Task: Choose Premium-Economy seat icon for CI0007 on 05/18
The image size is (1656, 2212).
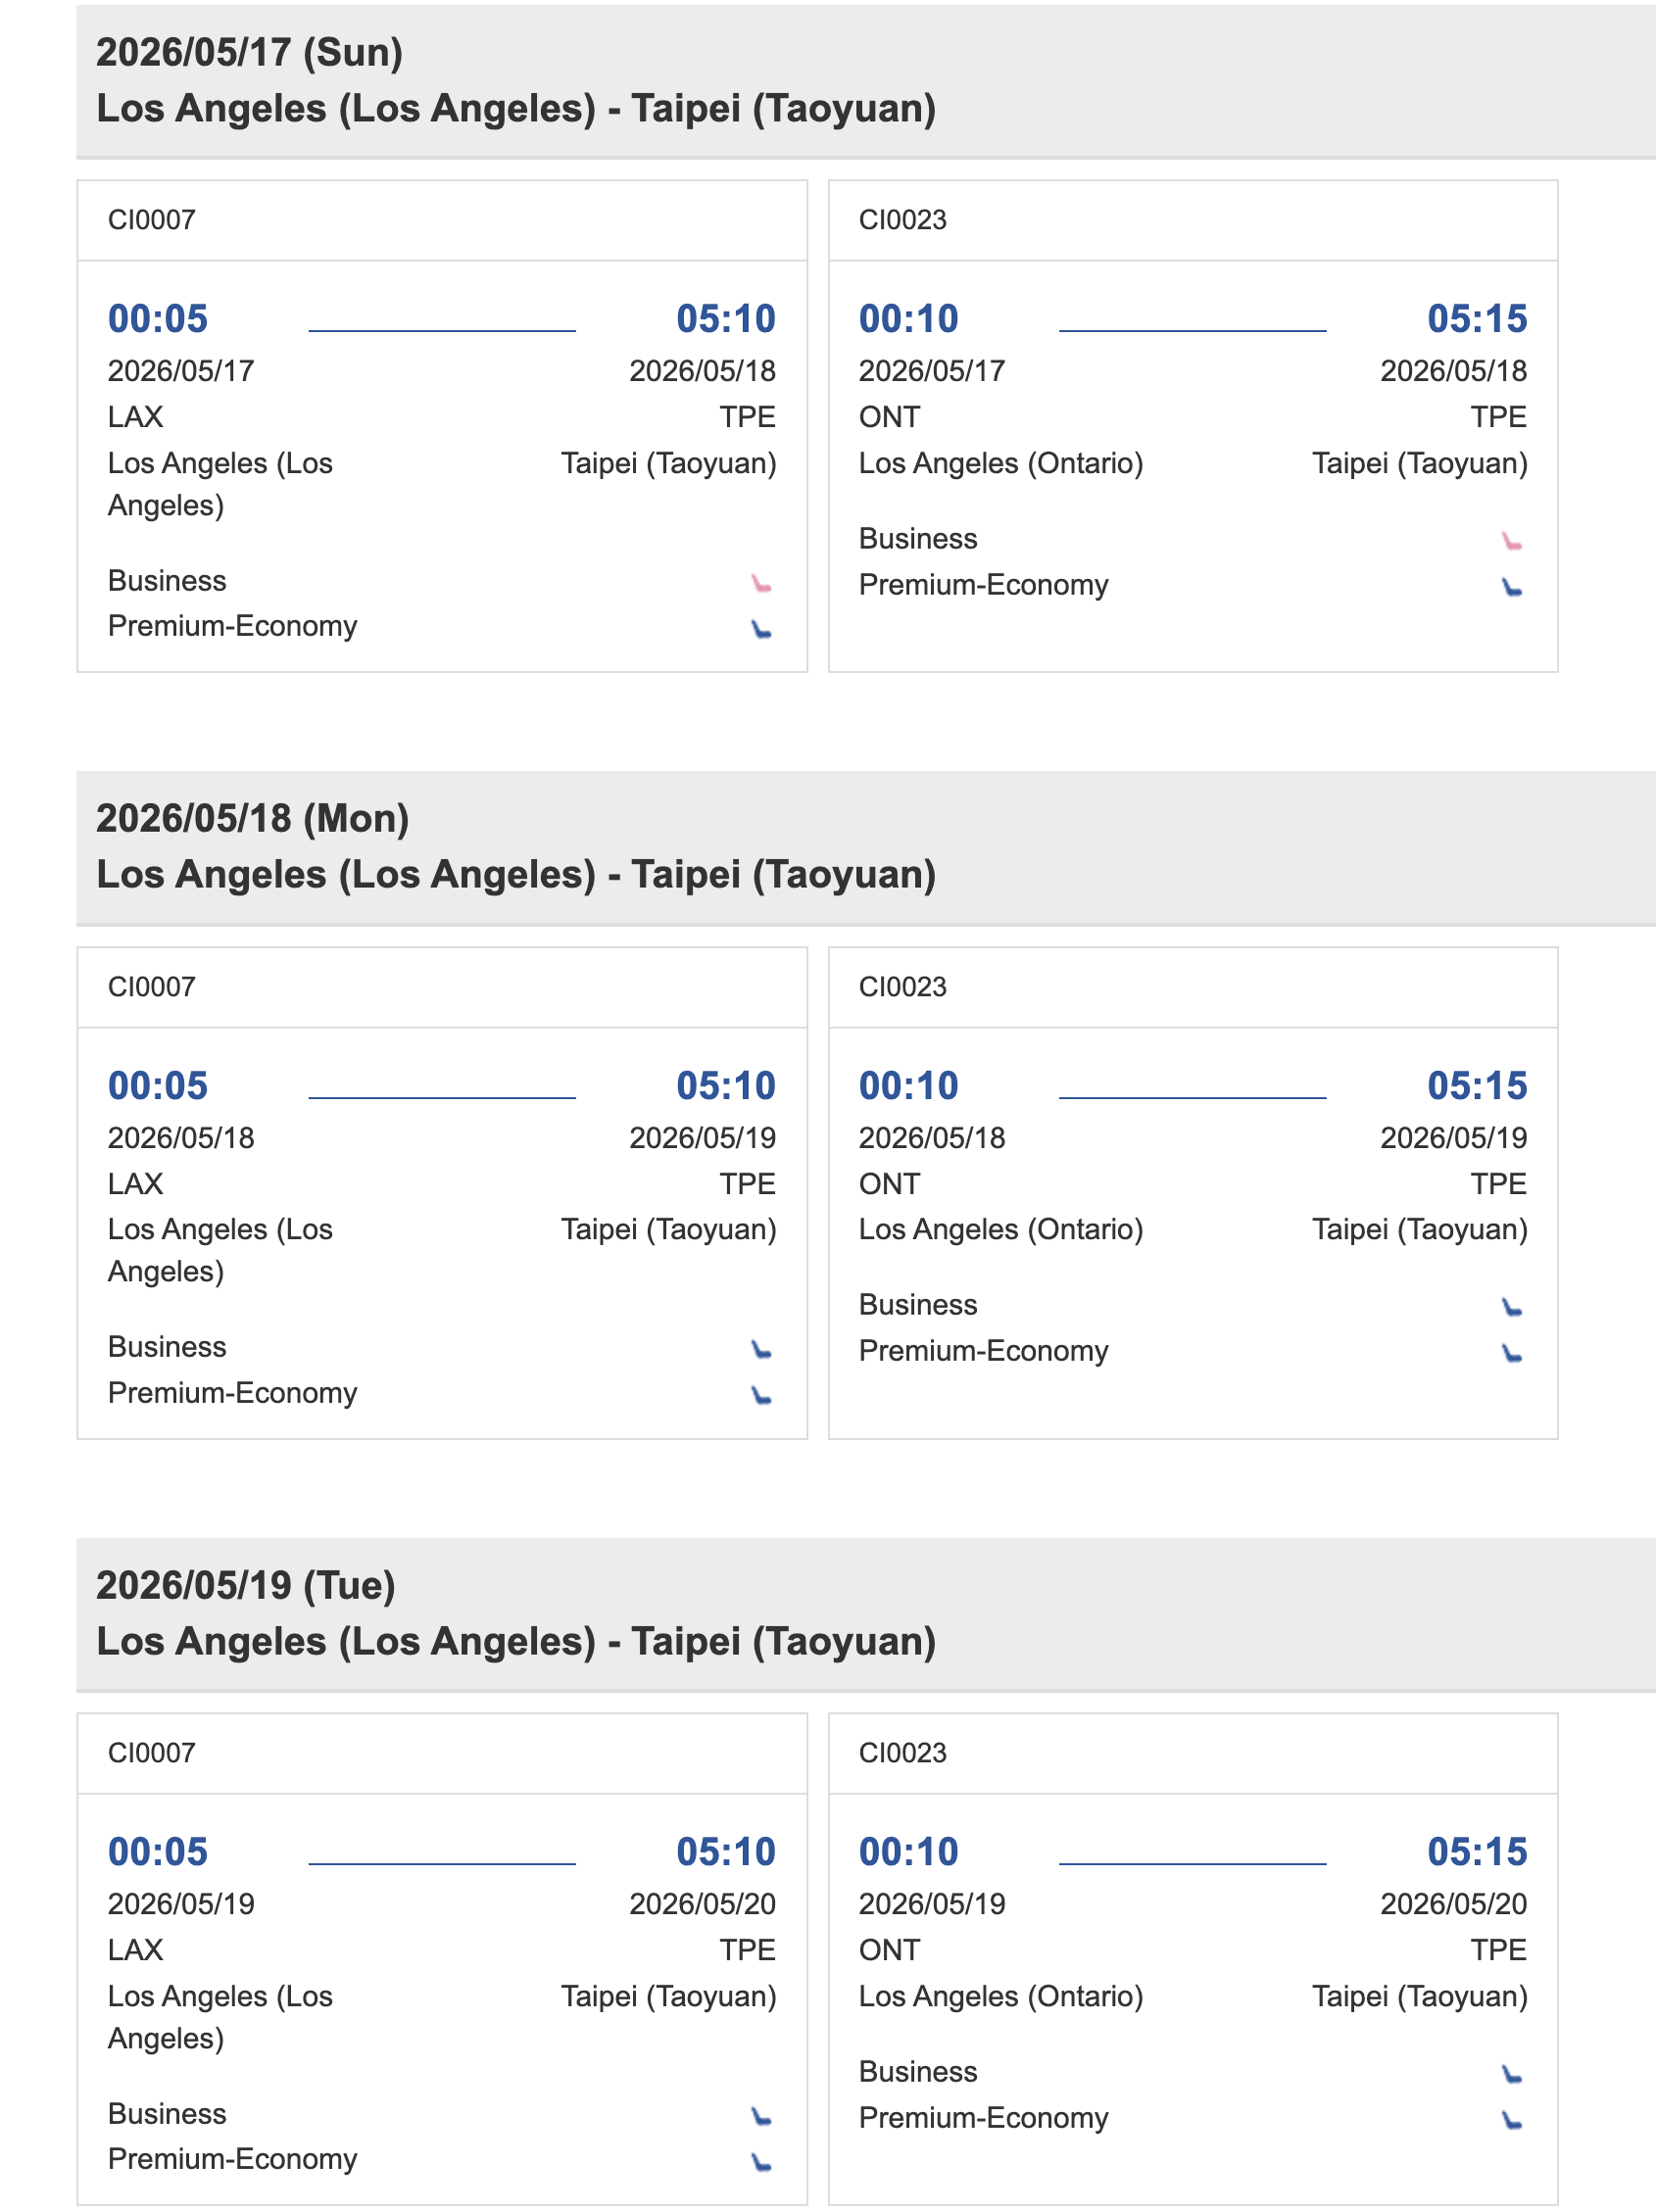Action: coord(762,1396)
